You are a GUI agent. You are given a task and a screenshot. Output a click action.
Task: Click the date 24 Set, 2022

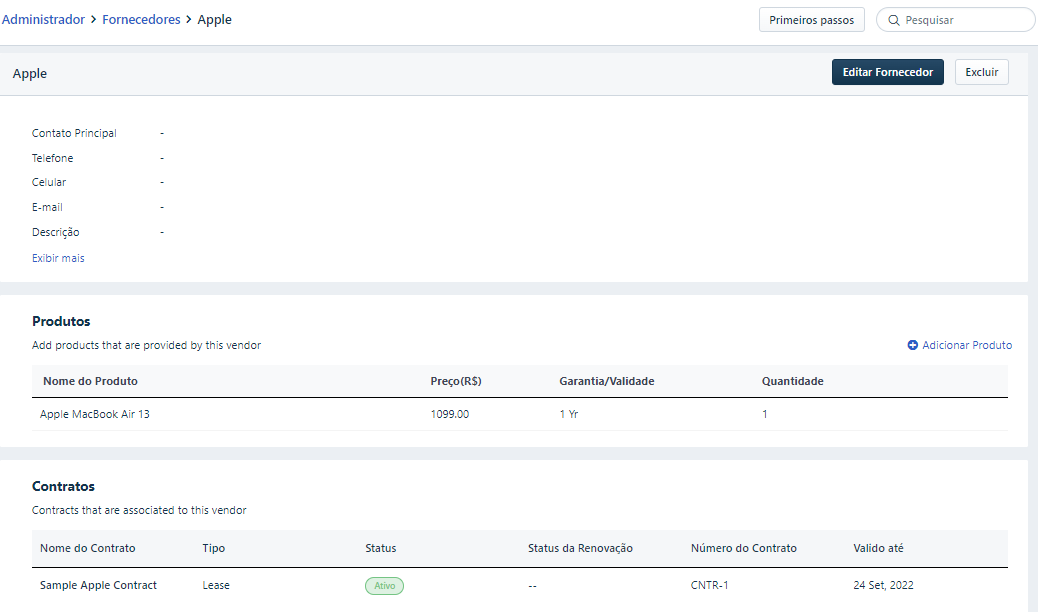(x=883, y=585)
